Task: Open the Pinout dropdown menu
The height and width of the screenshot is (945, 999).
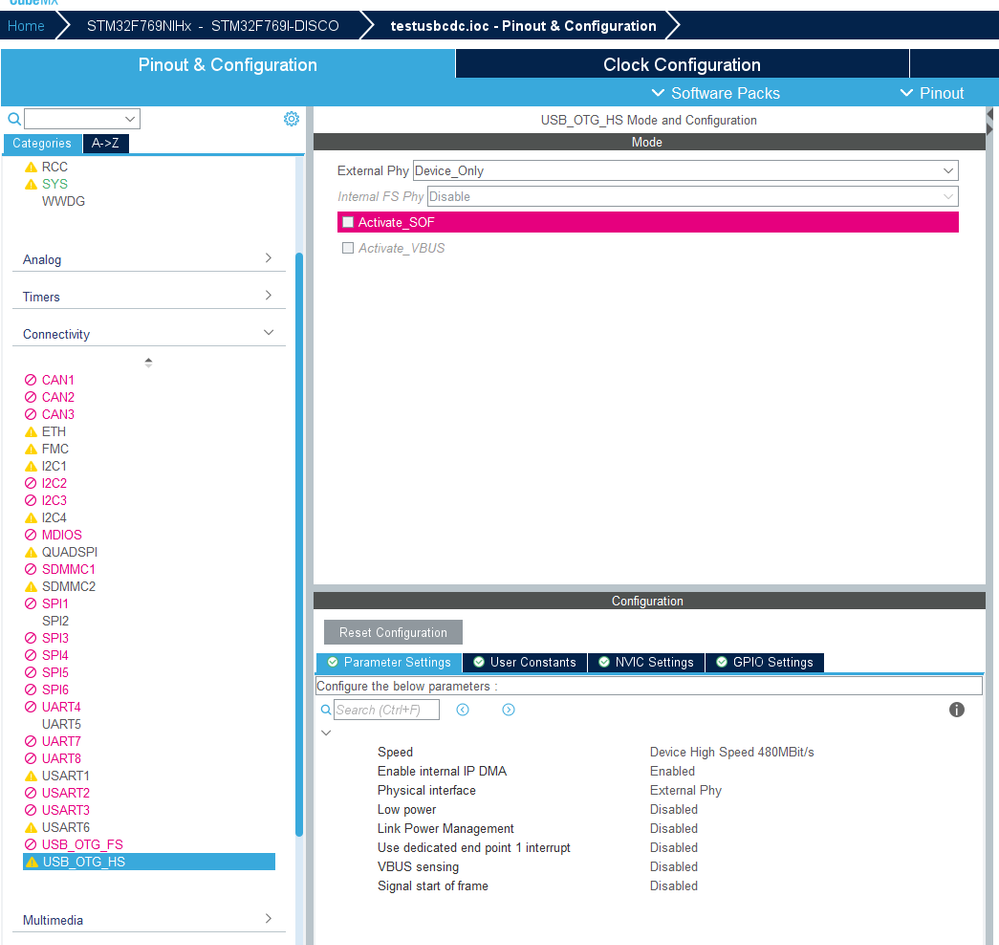Action: coord(932,93)
